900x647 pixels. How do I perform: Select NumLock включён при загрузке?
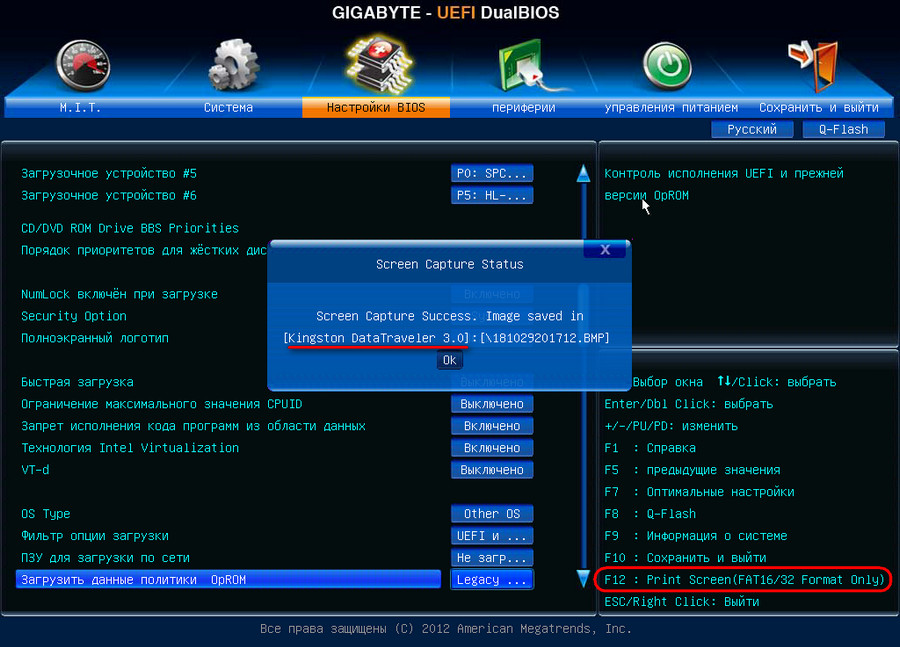click(x=119, y=294)
